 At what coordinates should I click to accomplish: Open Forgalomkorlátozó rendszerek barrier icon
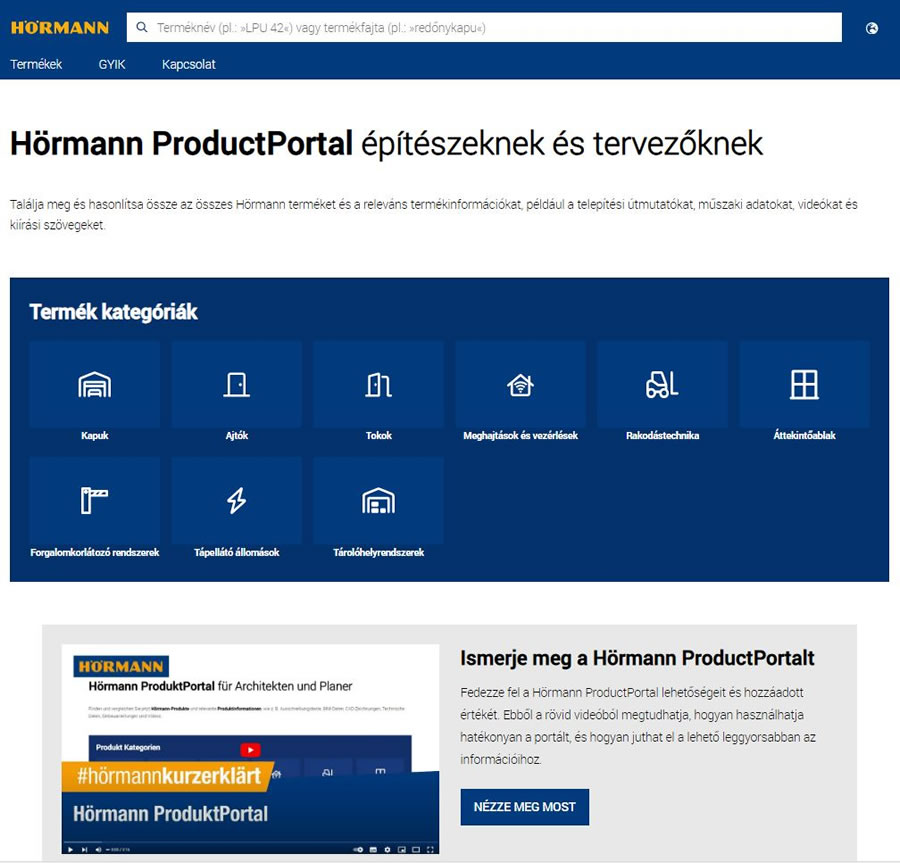pyautogui.click(x=95, y=500)
